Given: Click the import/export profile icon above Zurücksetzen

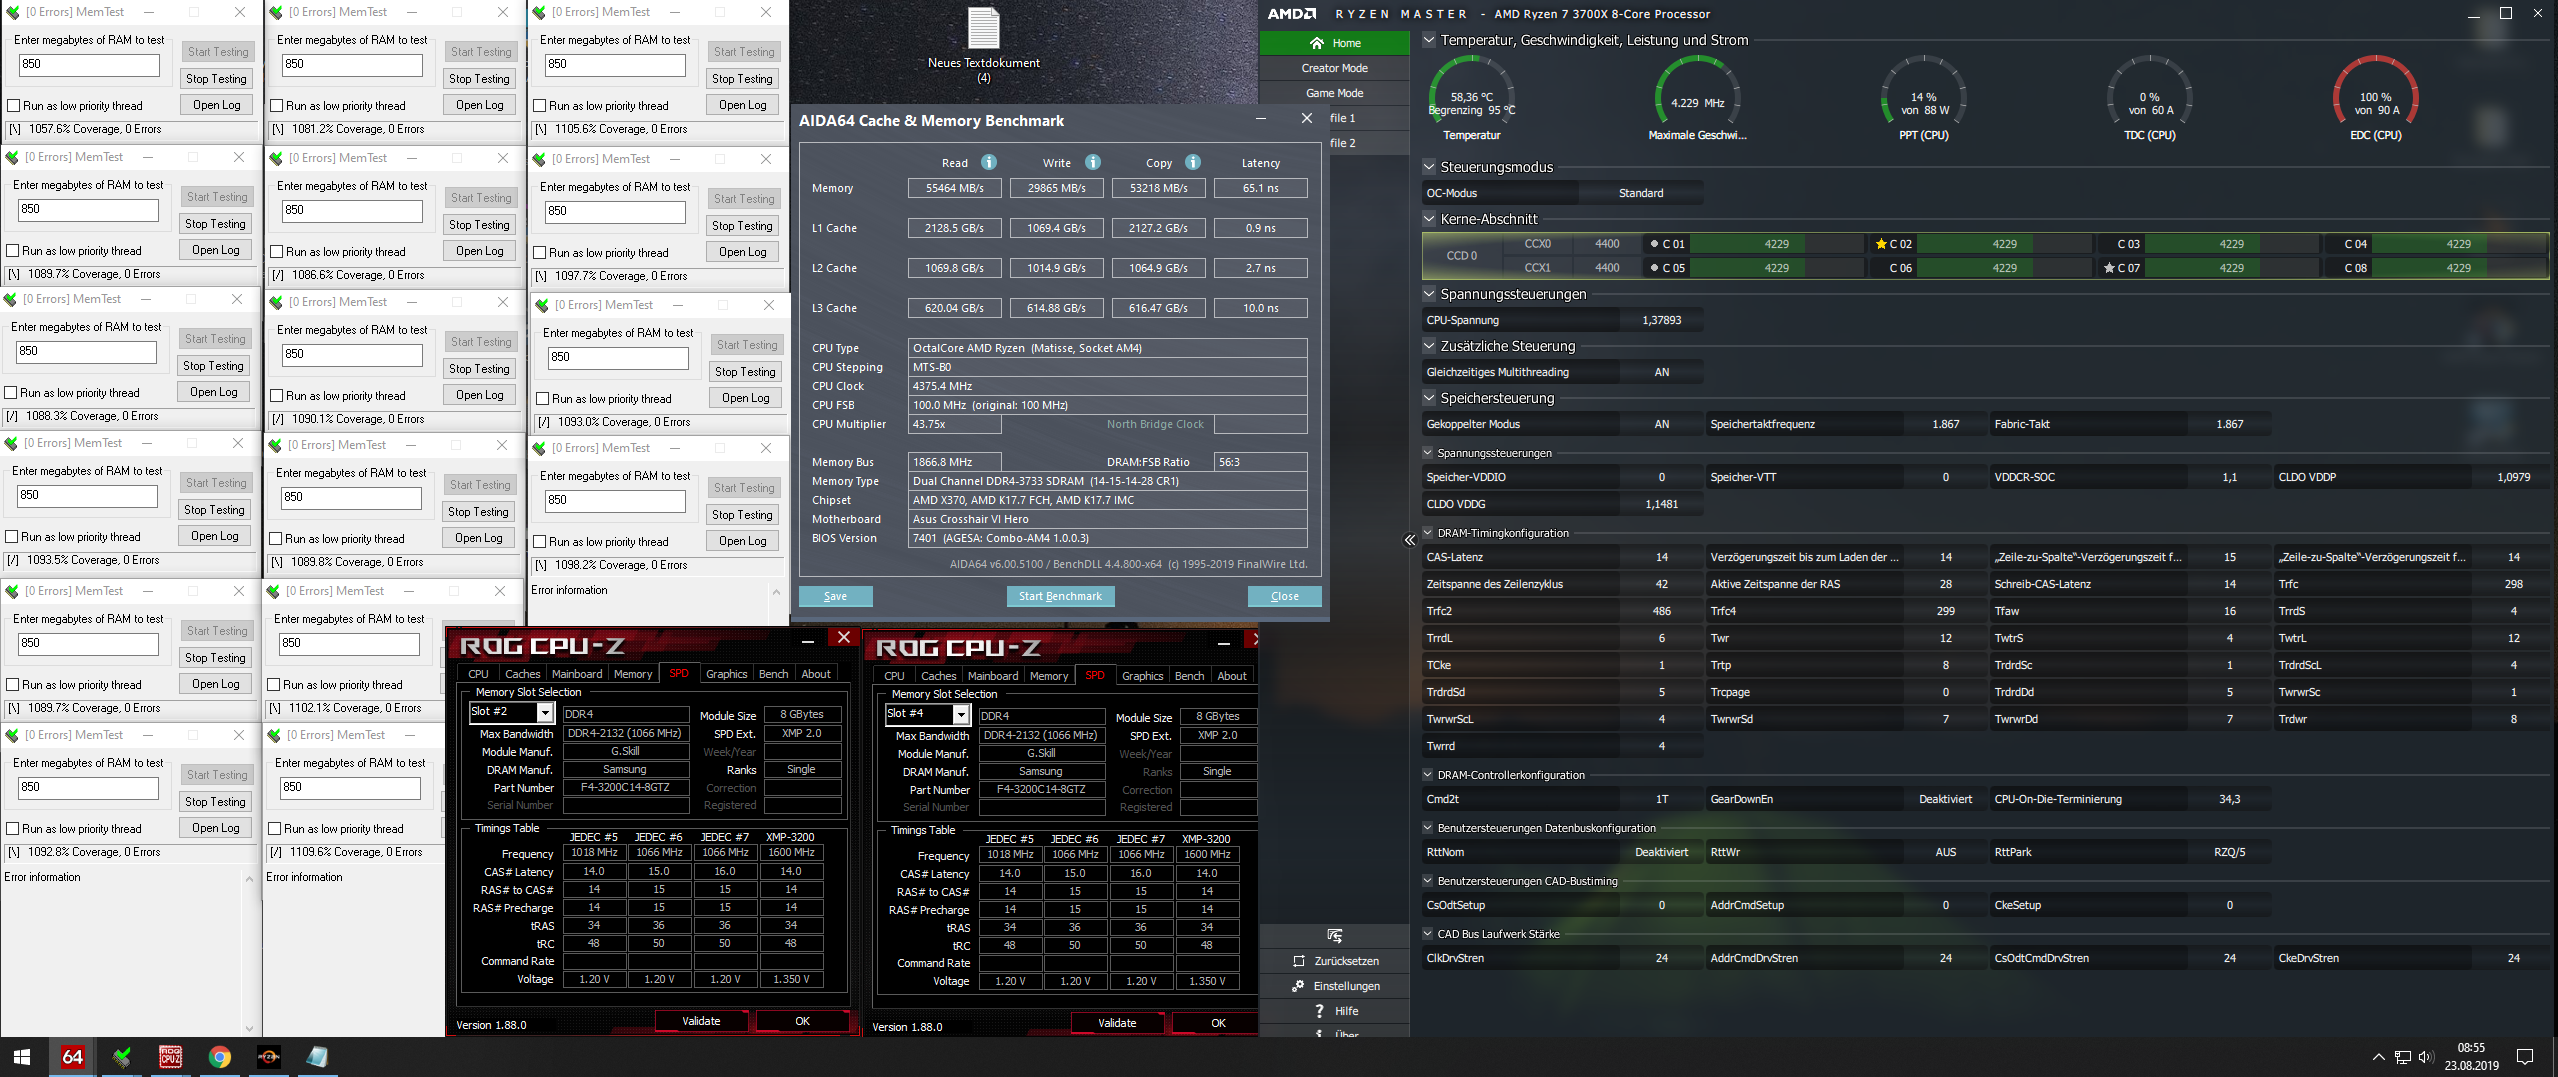Looking at the screenshot, I should pyautogui.click(x=1334, y=935).
